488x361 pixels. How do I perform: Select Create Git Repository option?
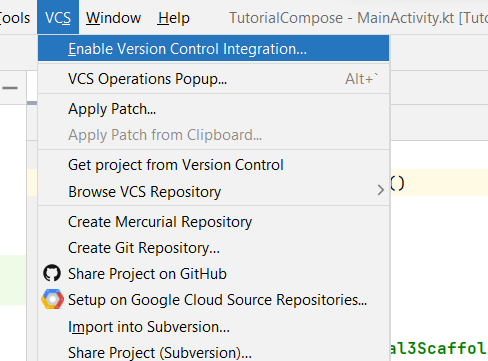[x=213, y=248]
